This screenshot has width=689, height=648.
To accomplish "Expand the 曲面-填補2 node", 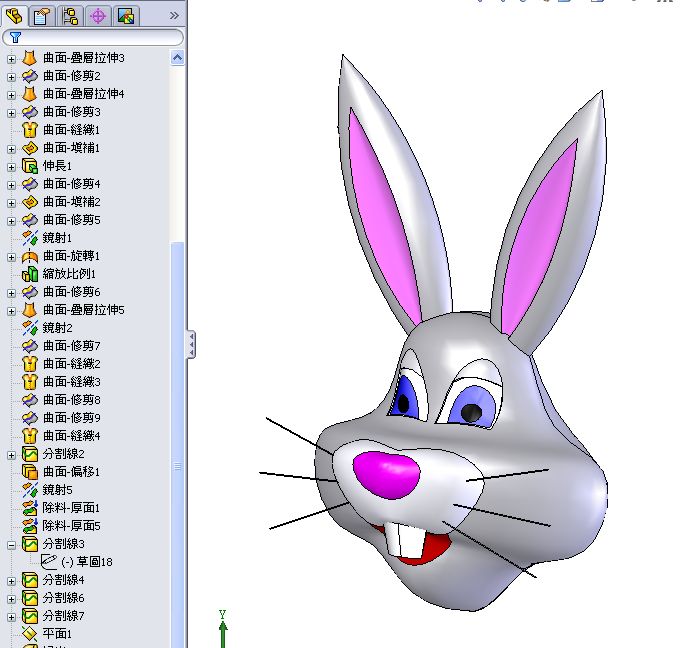I will tap(11, 203).
